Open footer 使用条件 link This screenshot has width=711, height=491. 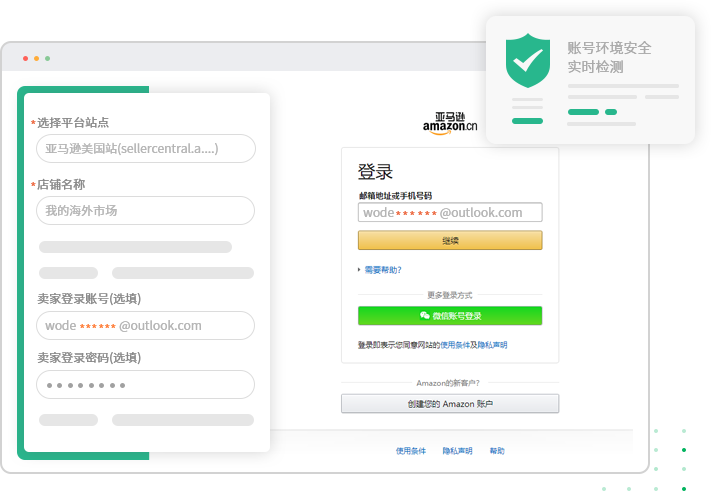click(411, 451)
